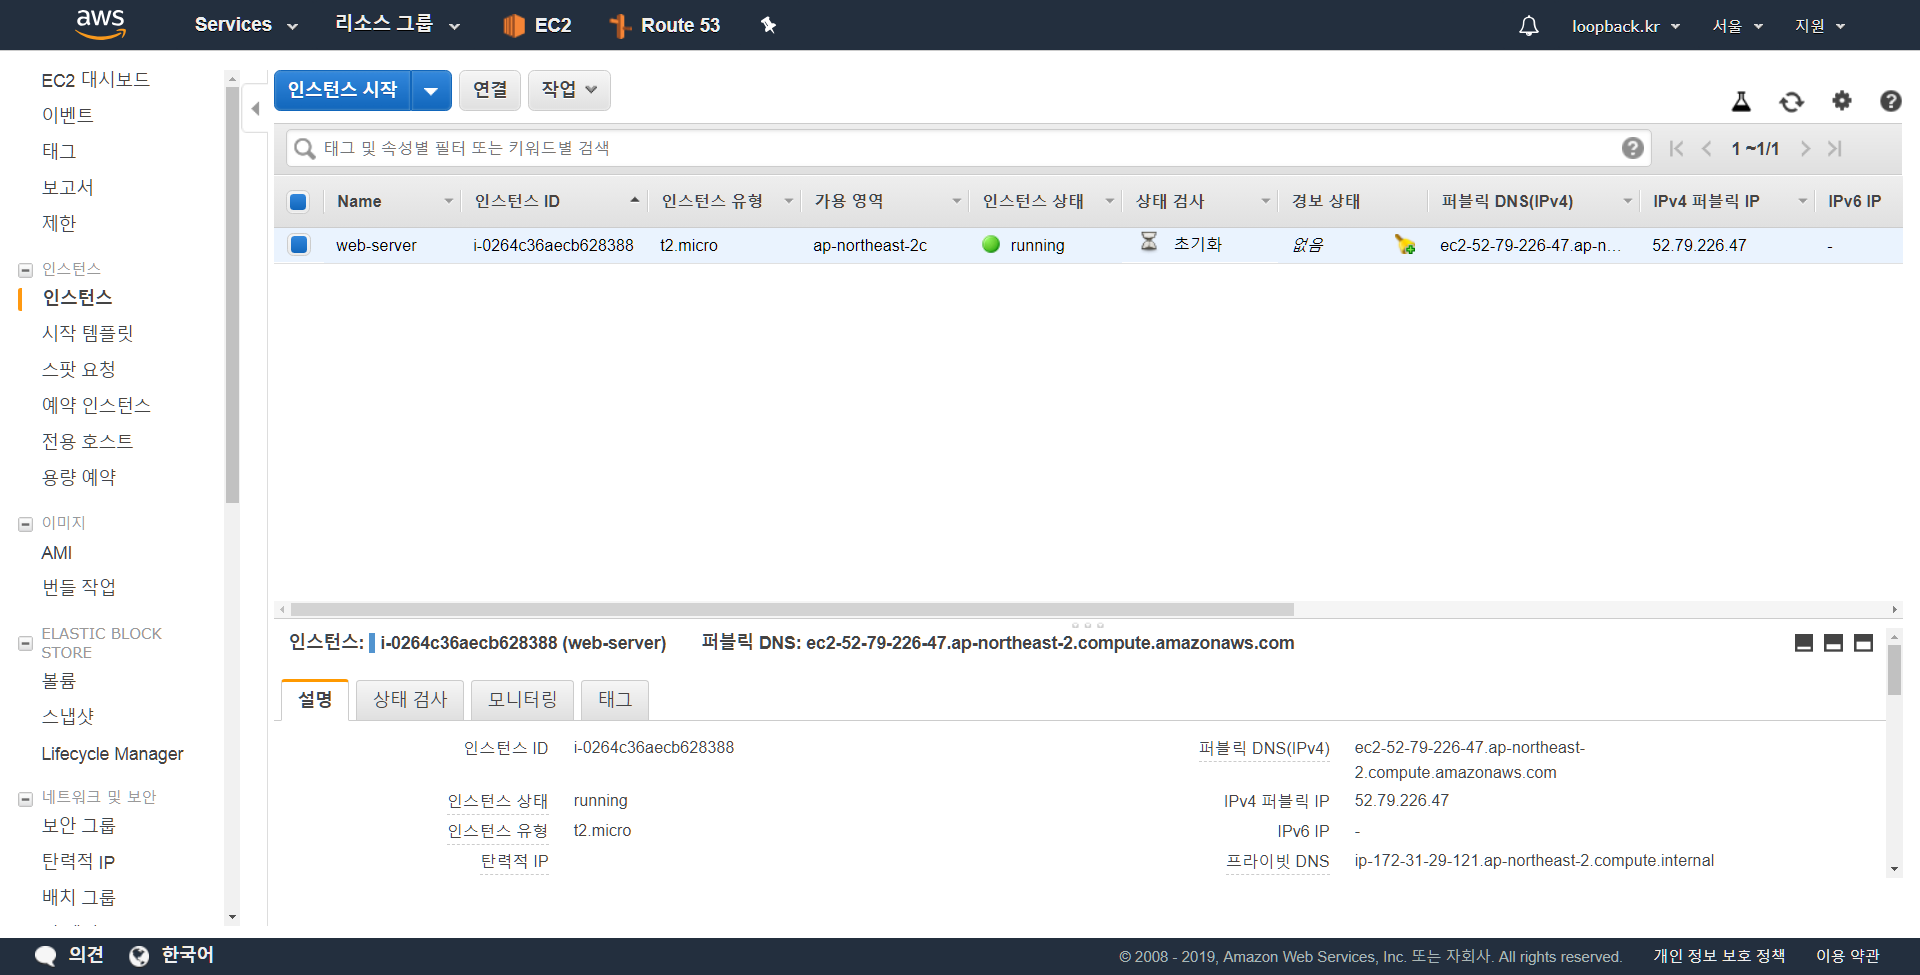Open the 작업 actions dropdown
Image resolution: width=1920 pixels, height=975 pixels.
point(569,90)
